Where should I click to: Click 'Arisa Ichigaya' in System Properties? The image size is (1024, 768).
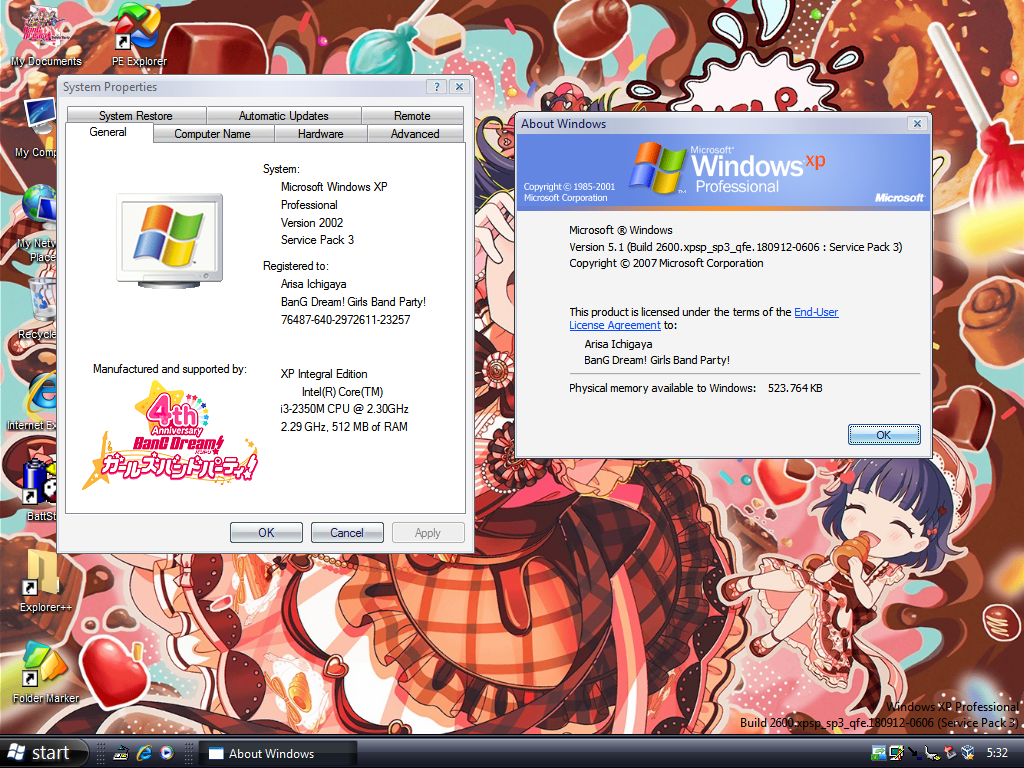pos(313,284)
